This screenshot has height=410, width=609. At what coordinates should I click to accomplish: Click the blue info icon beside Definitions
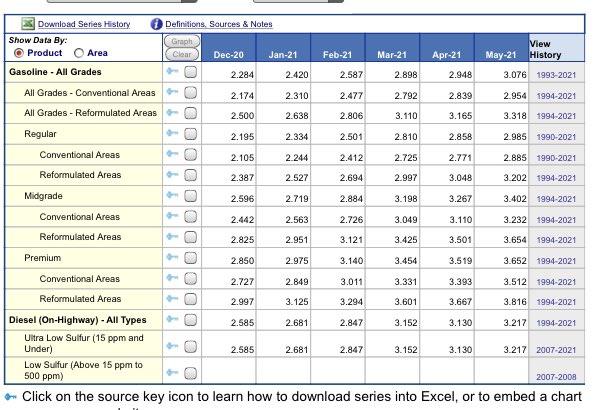[x=156, y=24]
